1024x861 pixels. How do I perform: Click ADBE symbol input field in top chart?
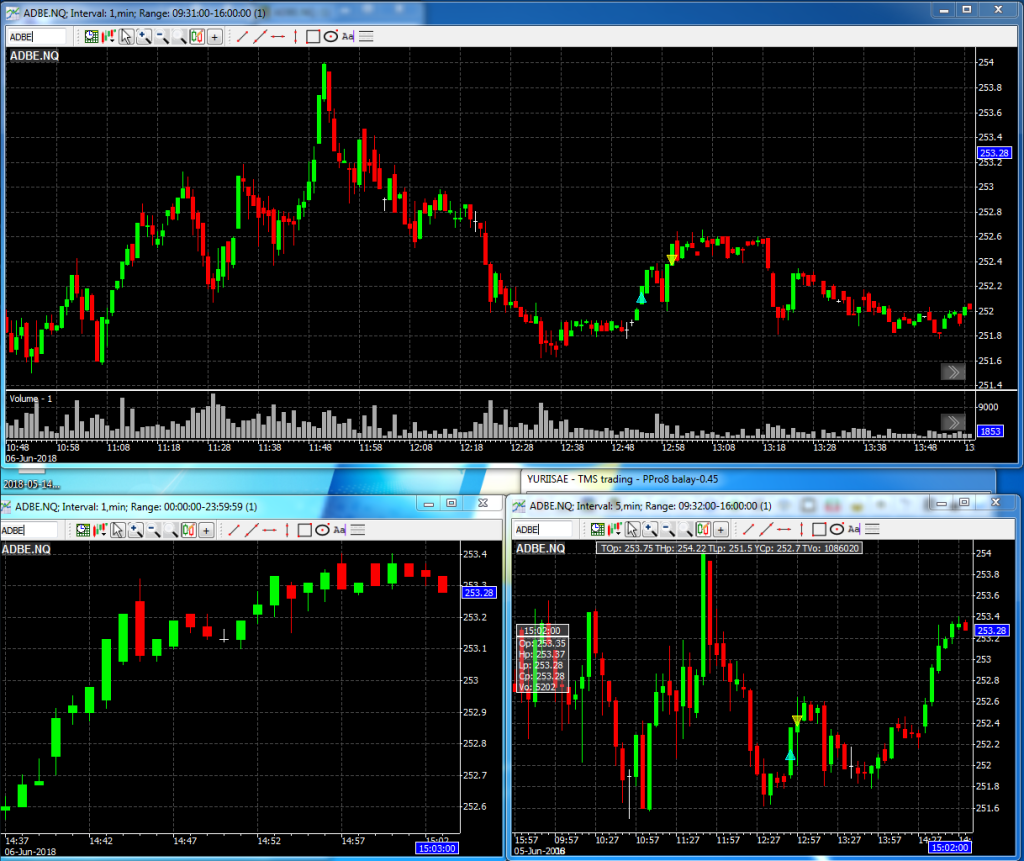[36, 37]
